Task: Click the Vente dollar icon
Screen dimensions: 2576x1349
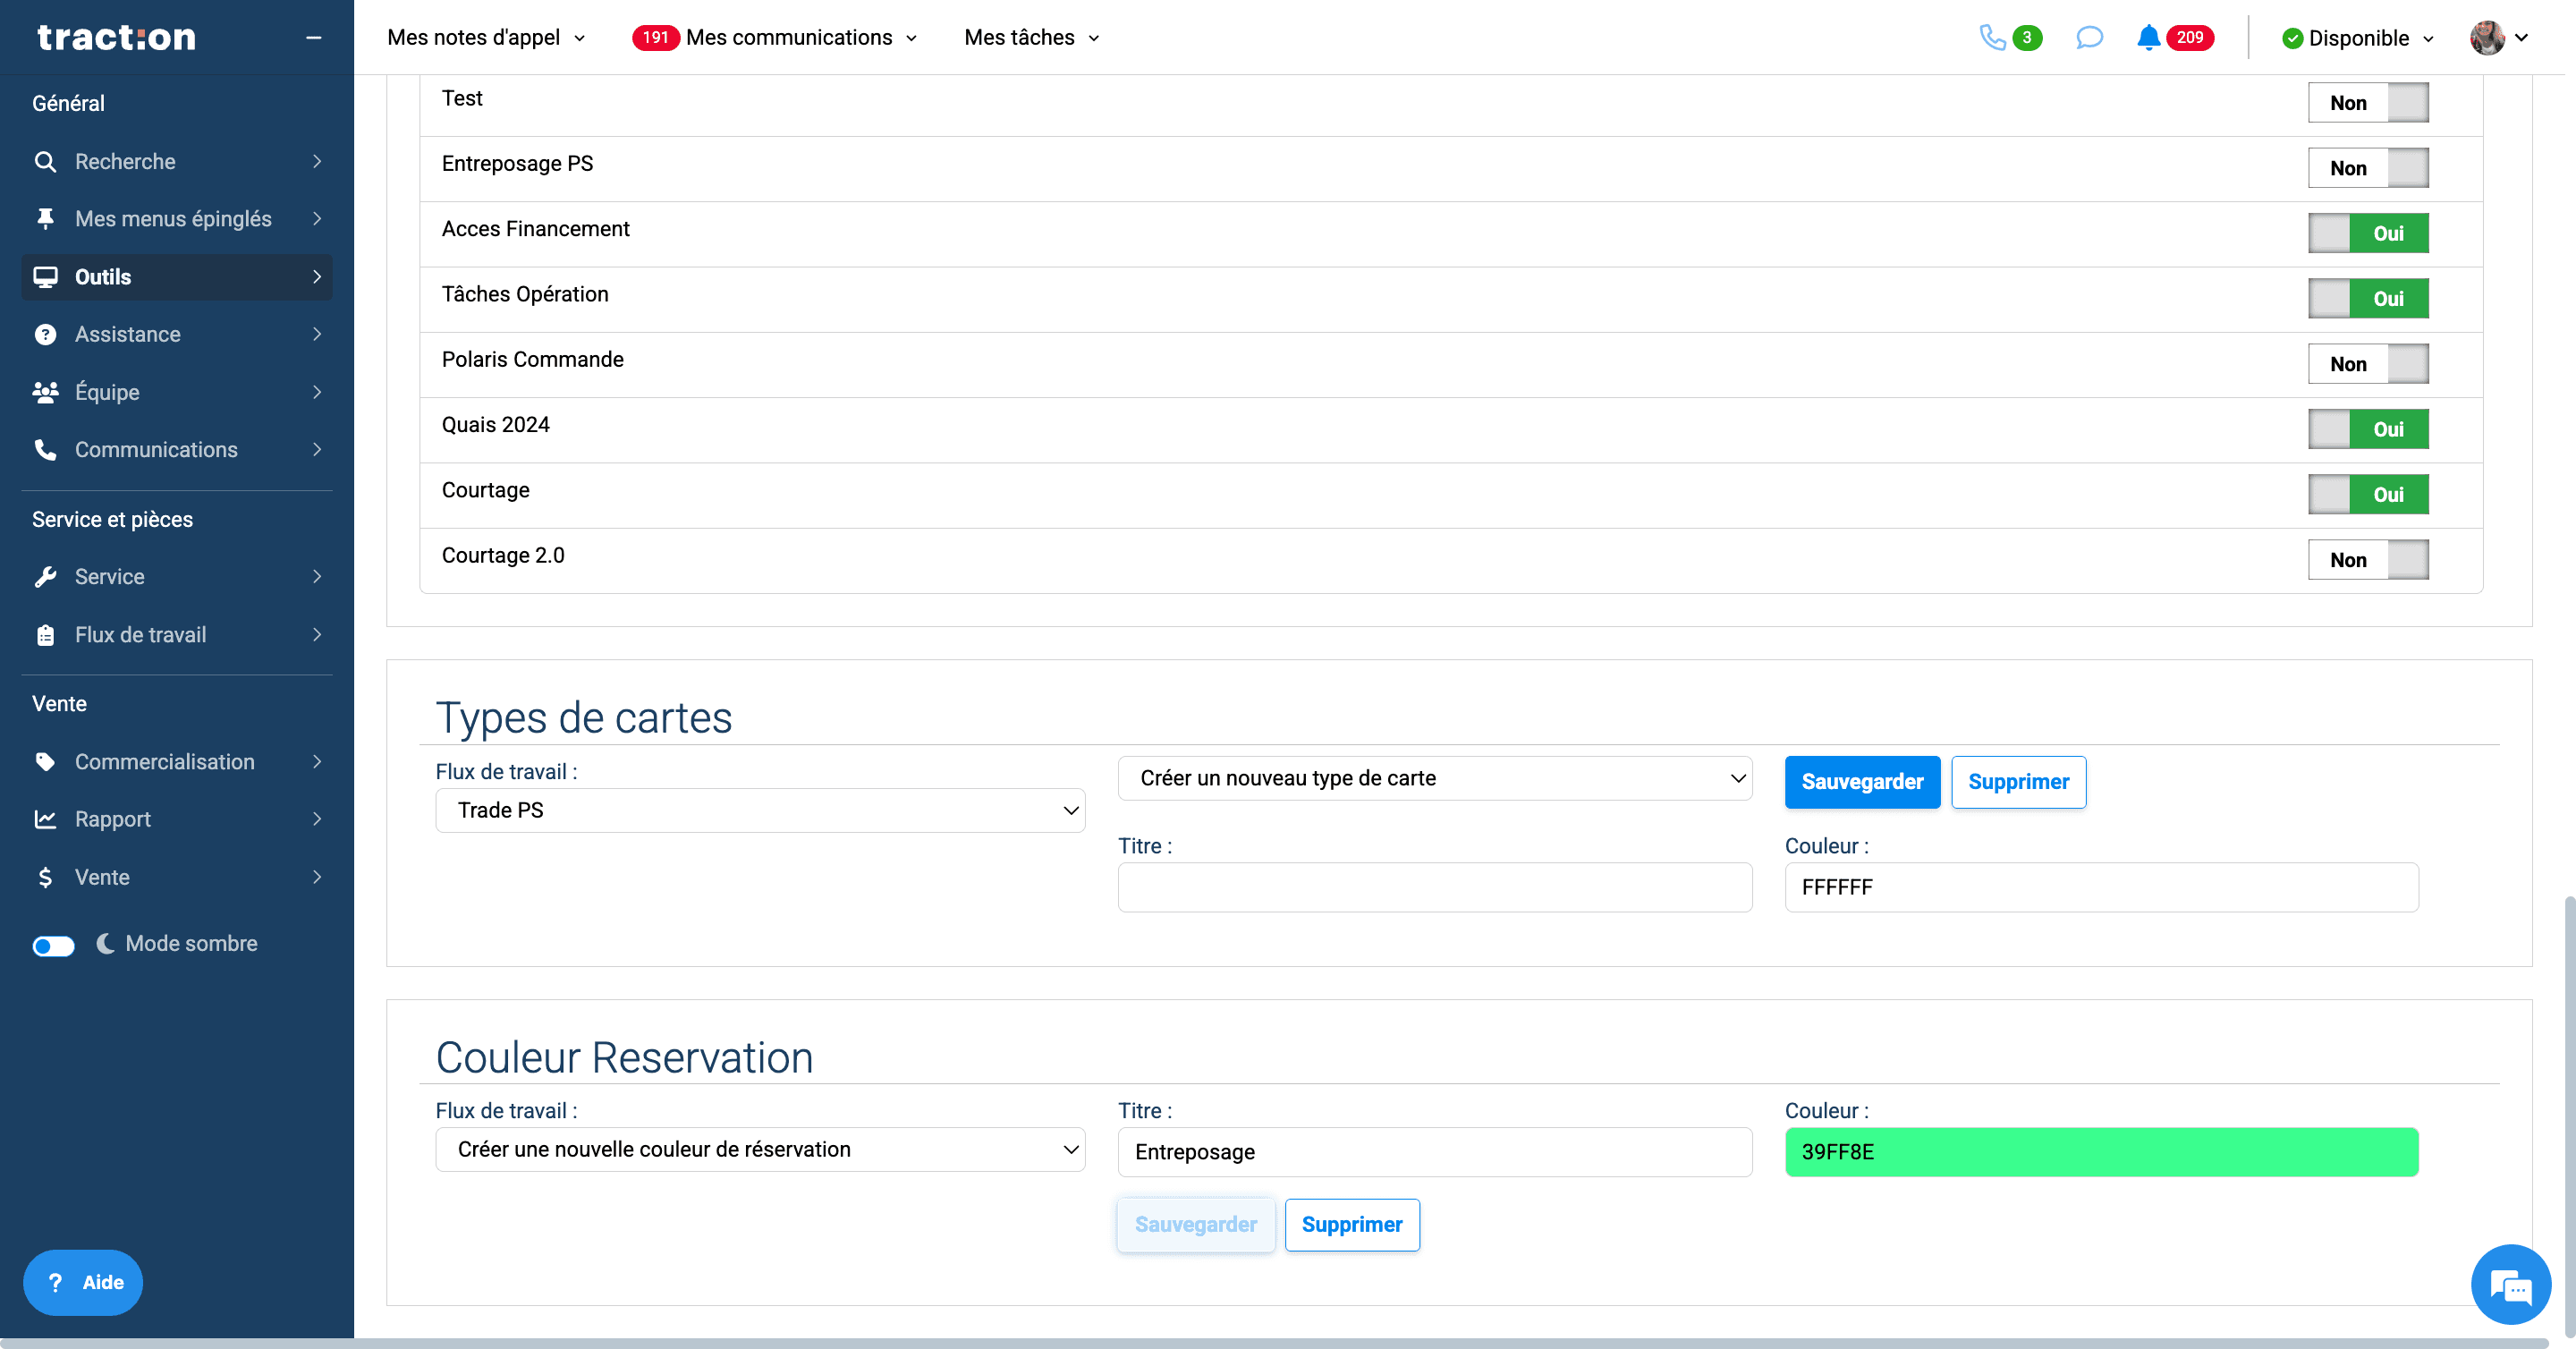Action: pyautogui.click(x=45, y=877)
